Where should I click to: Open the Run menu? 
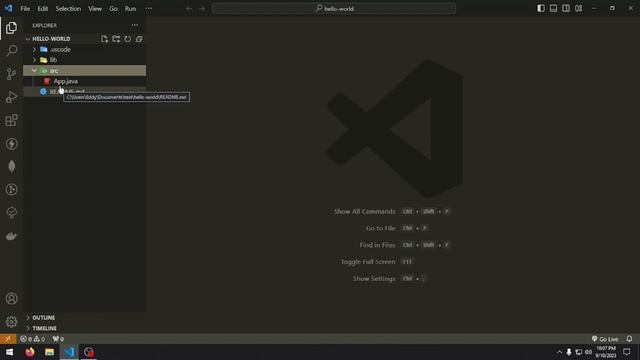click(x=131, y=9)
